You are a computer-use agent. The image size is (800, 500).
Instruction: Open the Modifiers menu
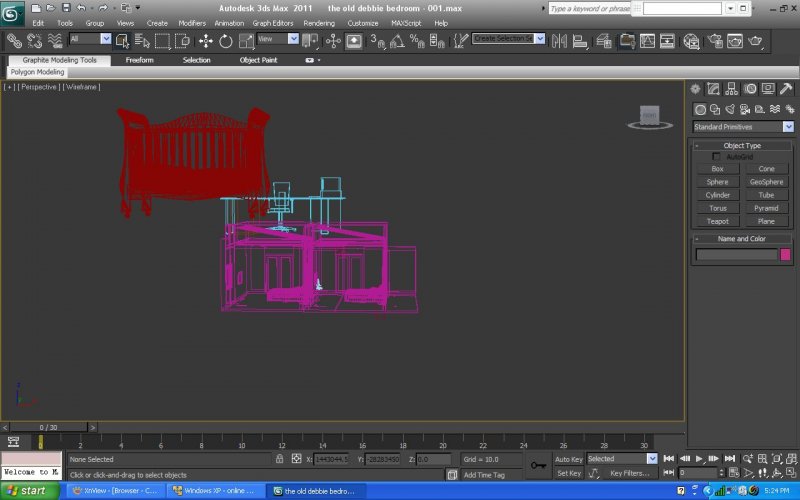192,22
